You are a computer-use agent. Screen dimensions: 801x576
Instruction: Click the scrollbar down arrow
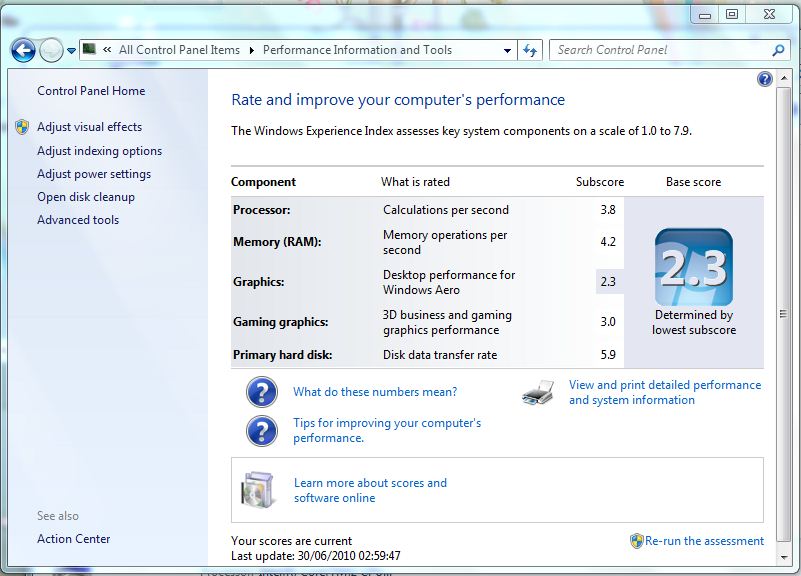coord(784,558)
